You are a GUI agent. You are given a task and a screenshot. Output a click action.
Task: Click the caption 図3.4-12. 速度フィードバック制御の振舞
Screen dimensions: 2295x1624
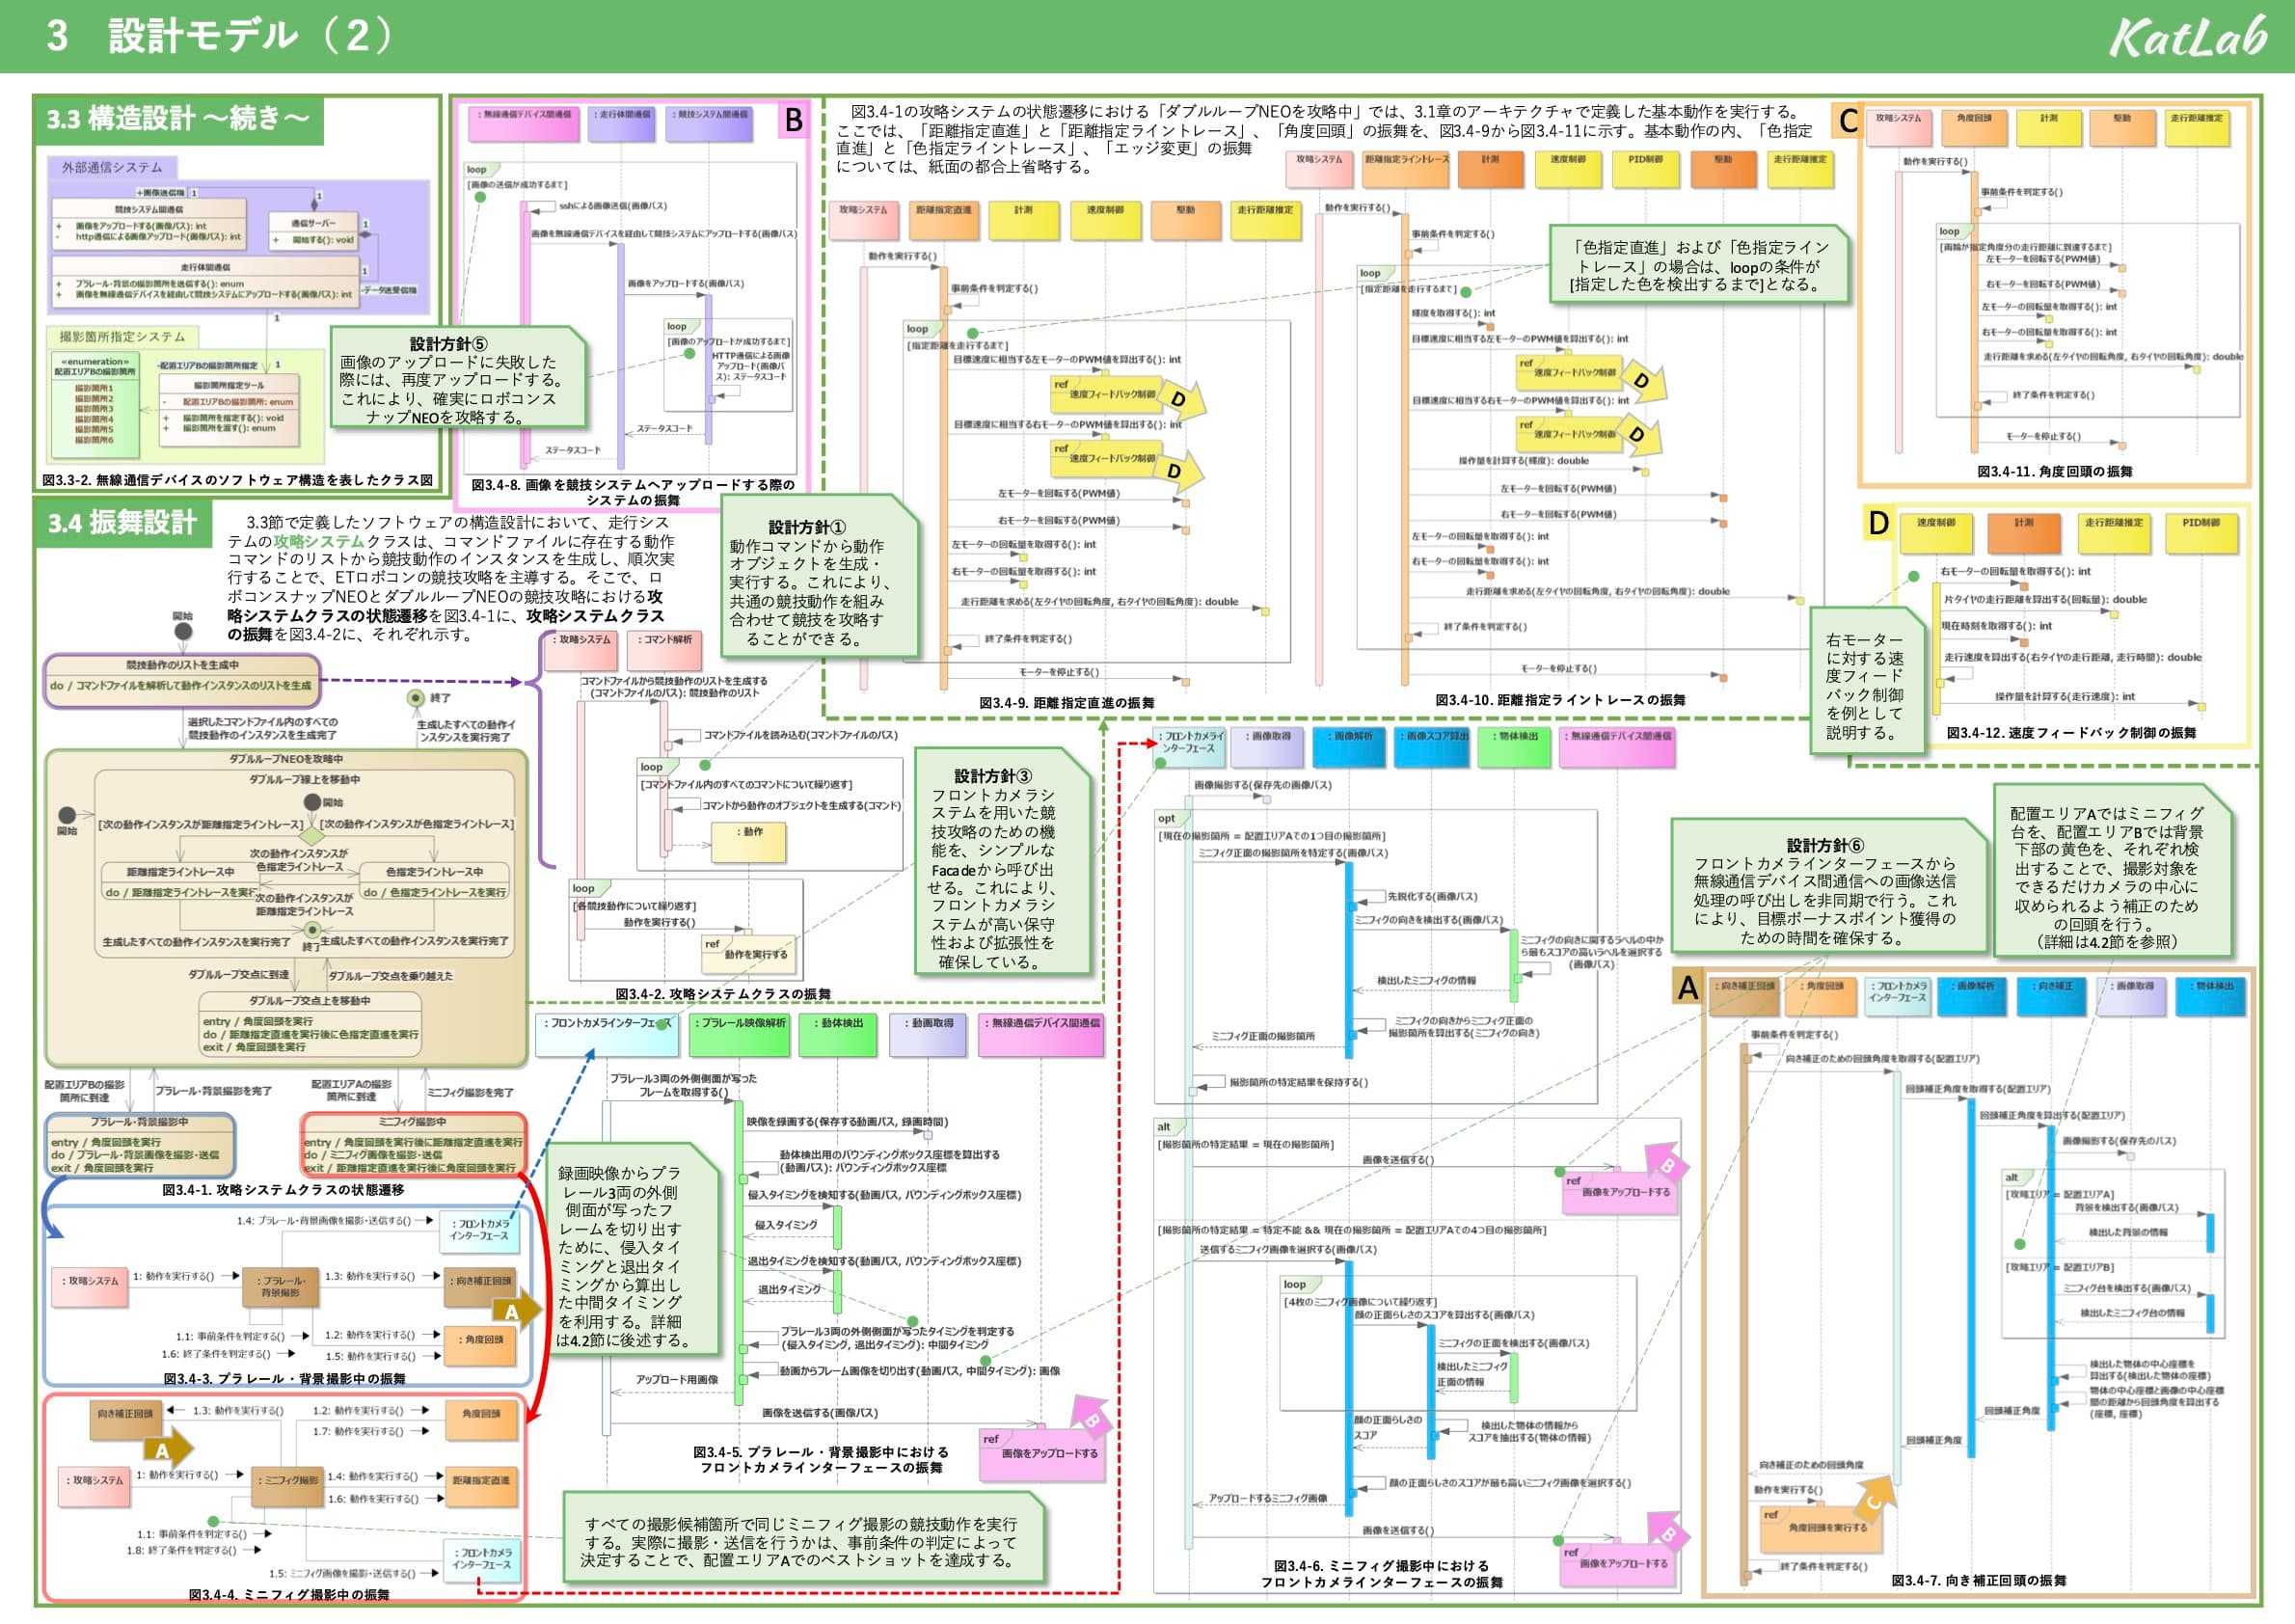pyautogui.click(x=2071, y=733)
